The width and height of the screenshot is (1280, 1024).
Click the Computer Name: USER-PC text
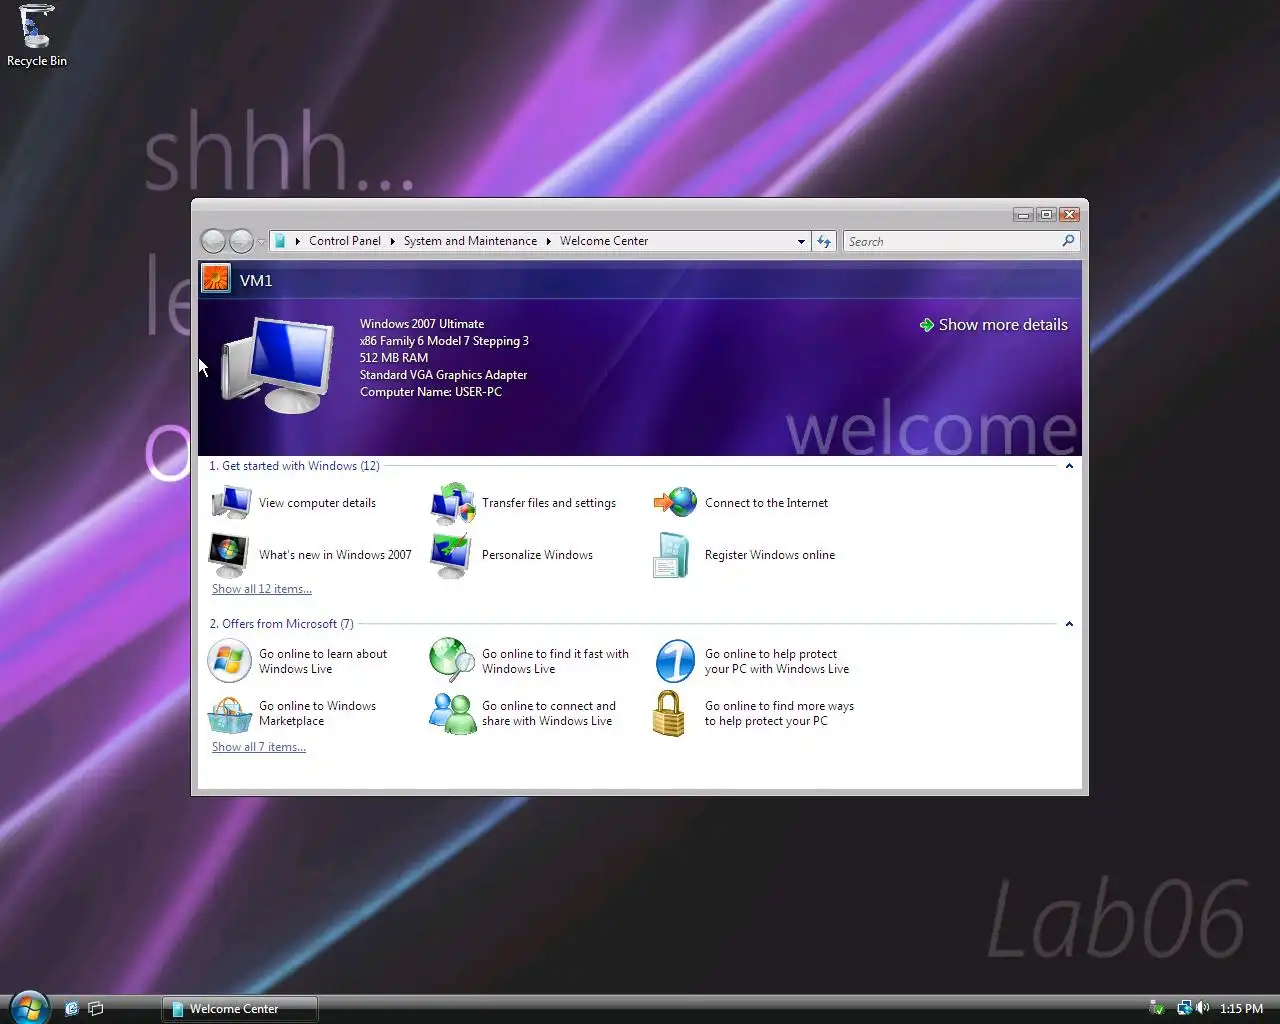tap(431, 392)
